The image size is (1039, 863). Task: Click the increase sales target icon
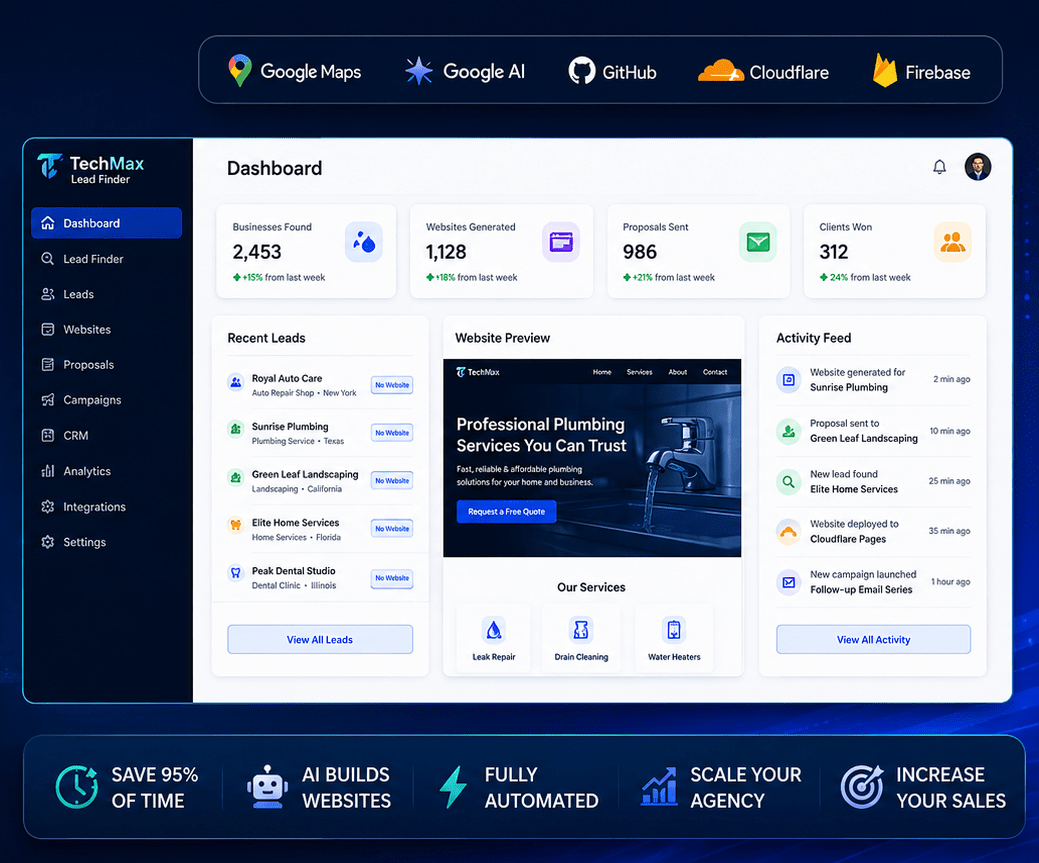pos(861,787)
